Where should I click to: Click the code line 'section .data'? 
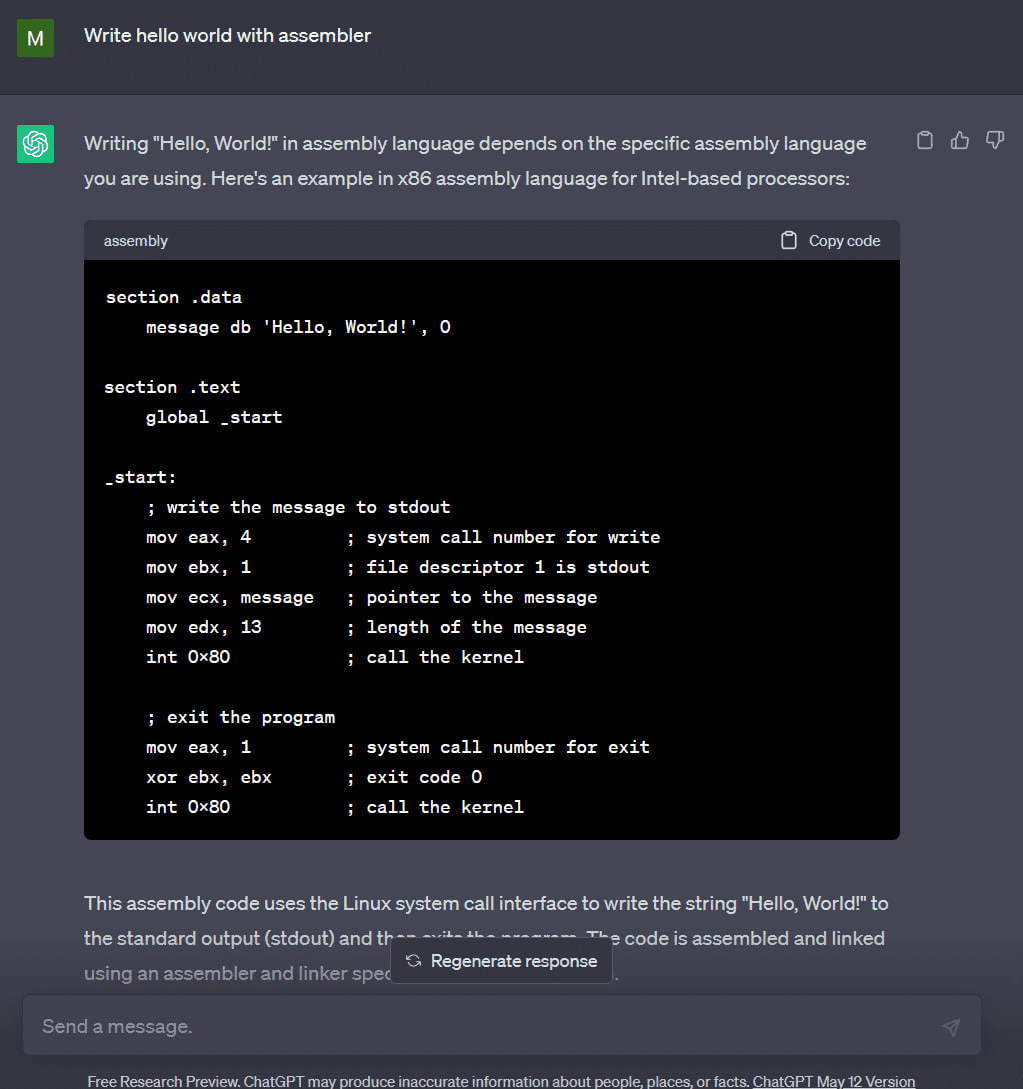(x=174, y=297)
